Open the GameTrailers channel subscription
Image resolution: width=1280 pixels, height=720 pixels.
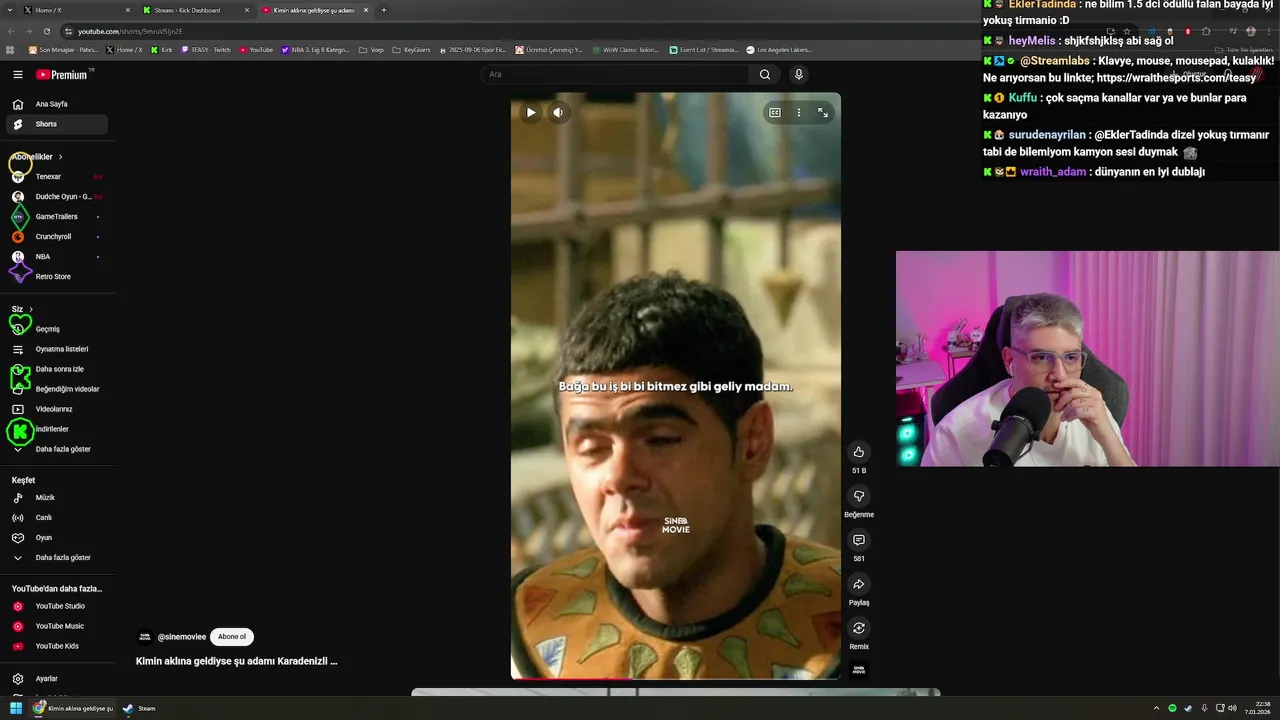[x=56, y=217]
